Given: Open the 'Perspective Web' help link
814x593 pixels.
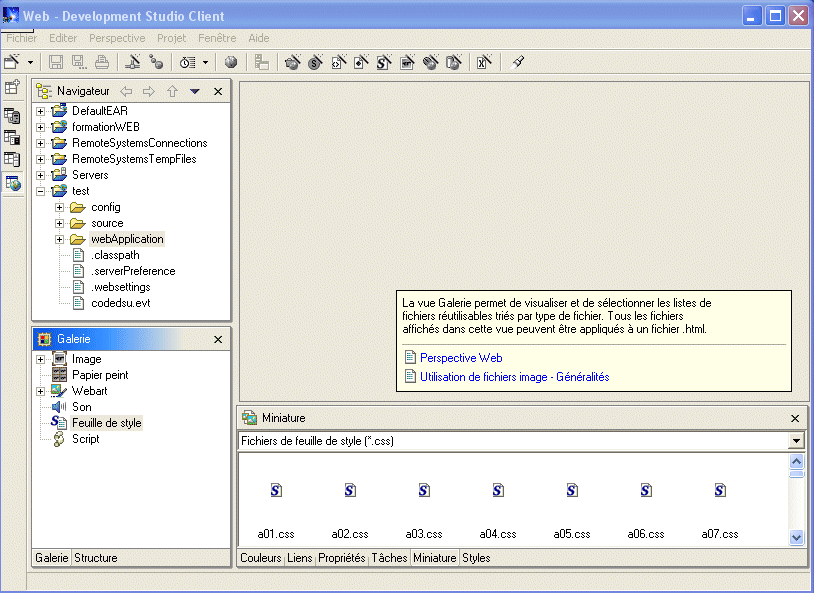Looking at the screenshot, I should (461, 358).
